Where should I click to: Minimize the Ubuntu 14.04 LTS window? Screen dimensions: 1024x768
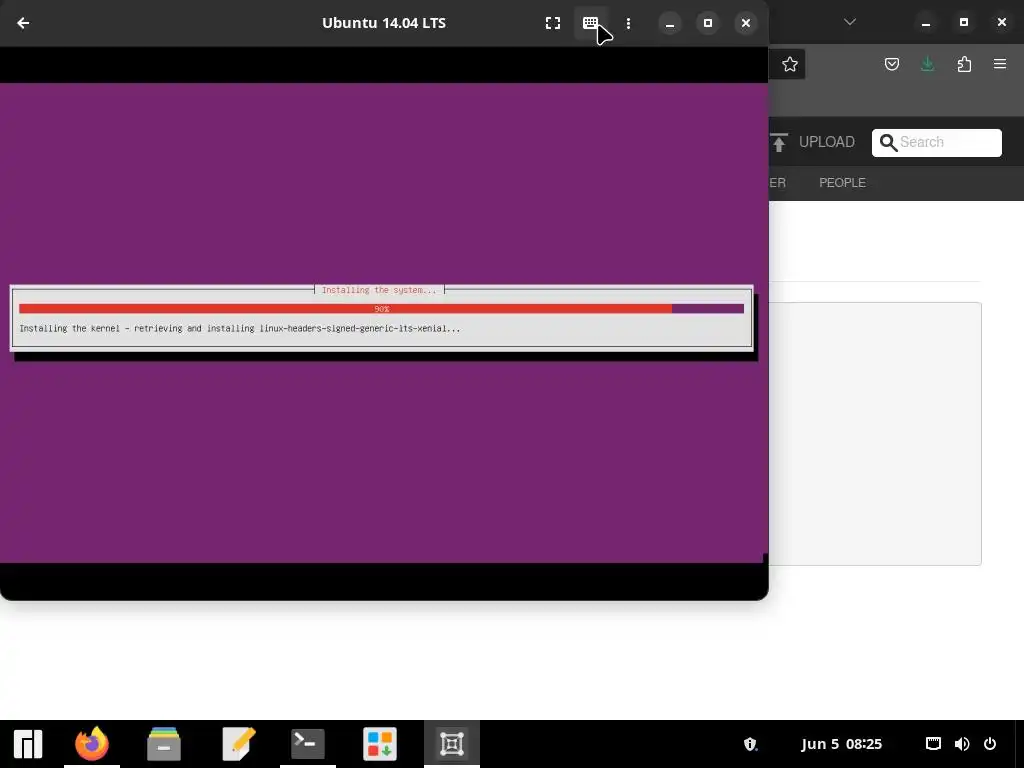coord(669,23)
